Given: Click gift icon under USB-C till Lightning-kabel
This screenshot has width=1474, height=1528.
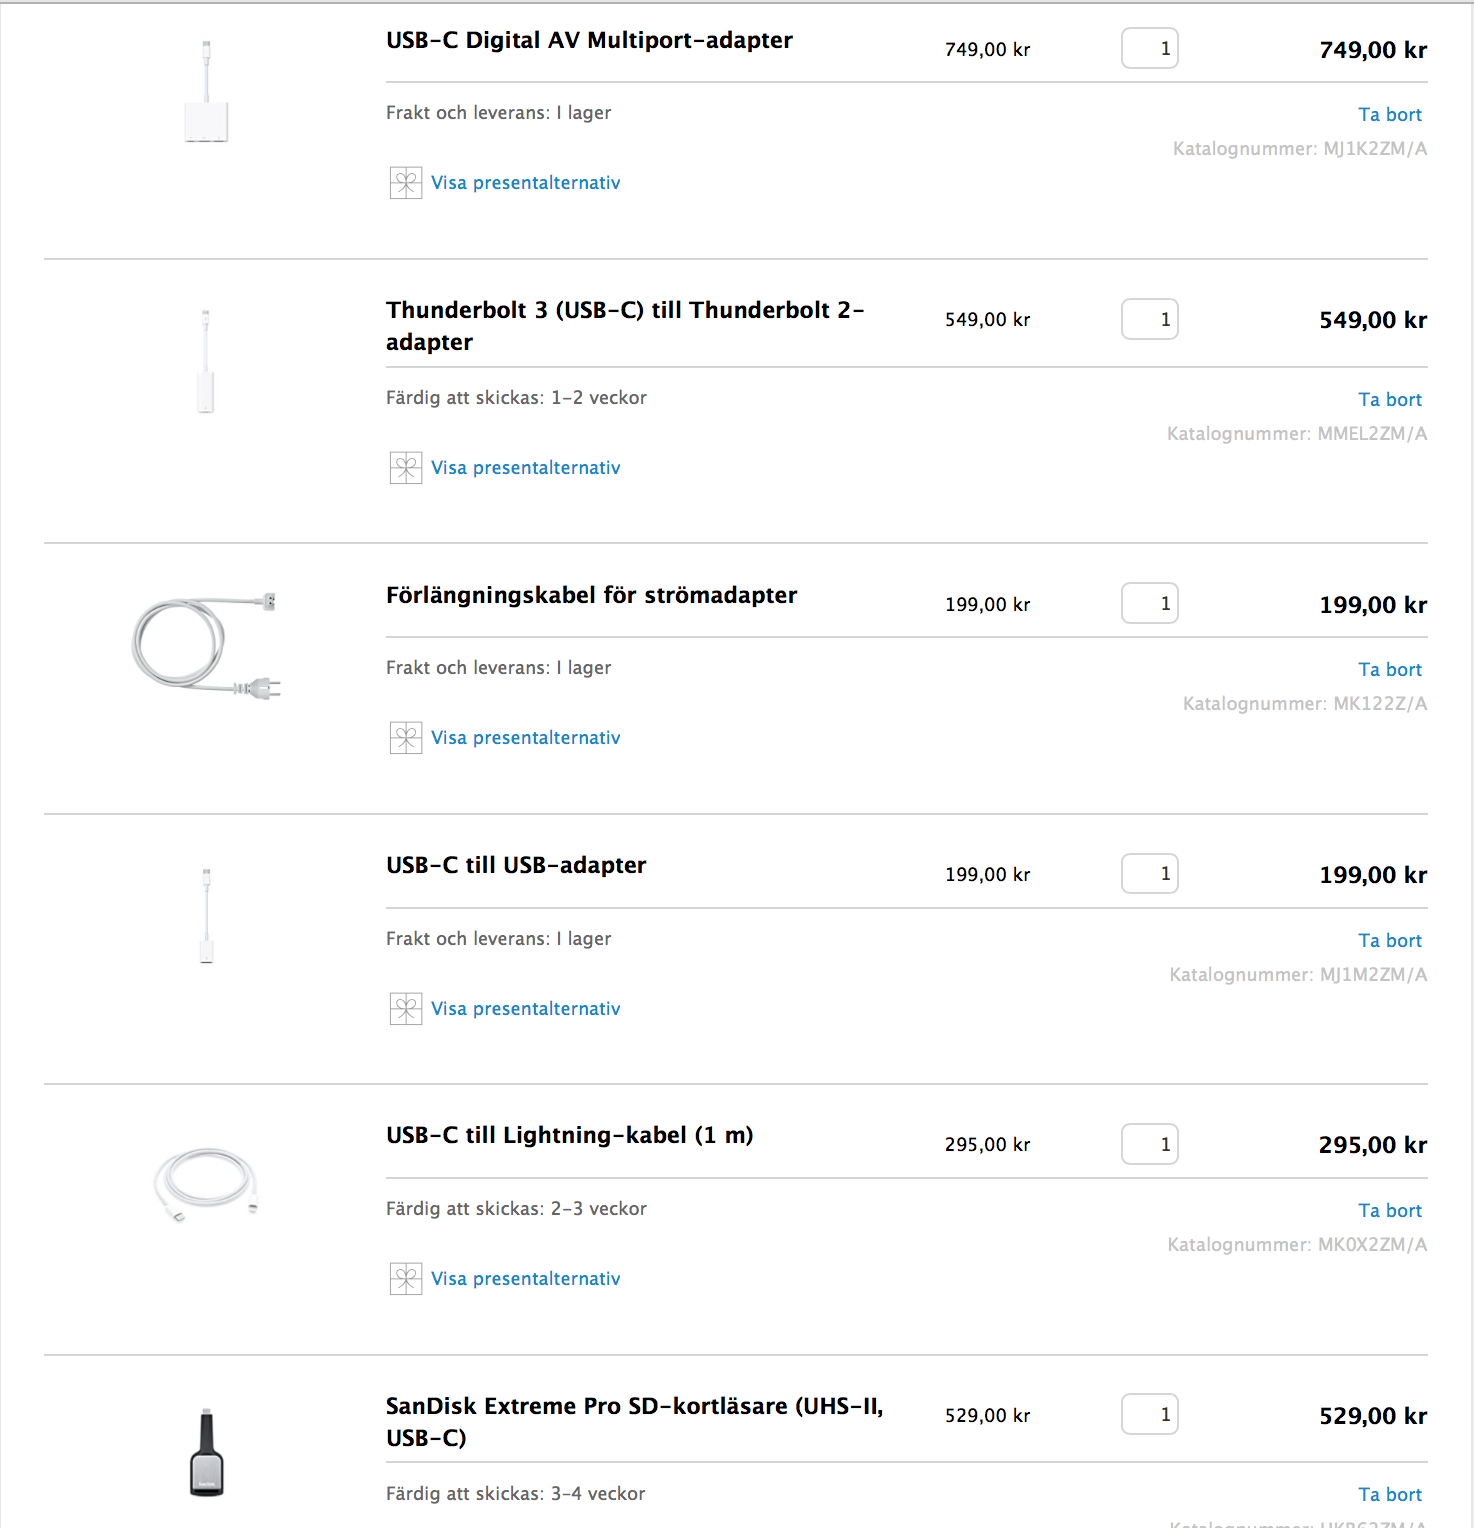Looking at the screenshot, I should (405, 1279).
